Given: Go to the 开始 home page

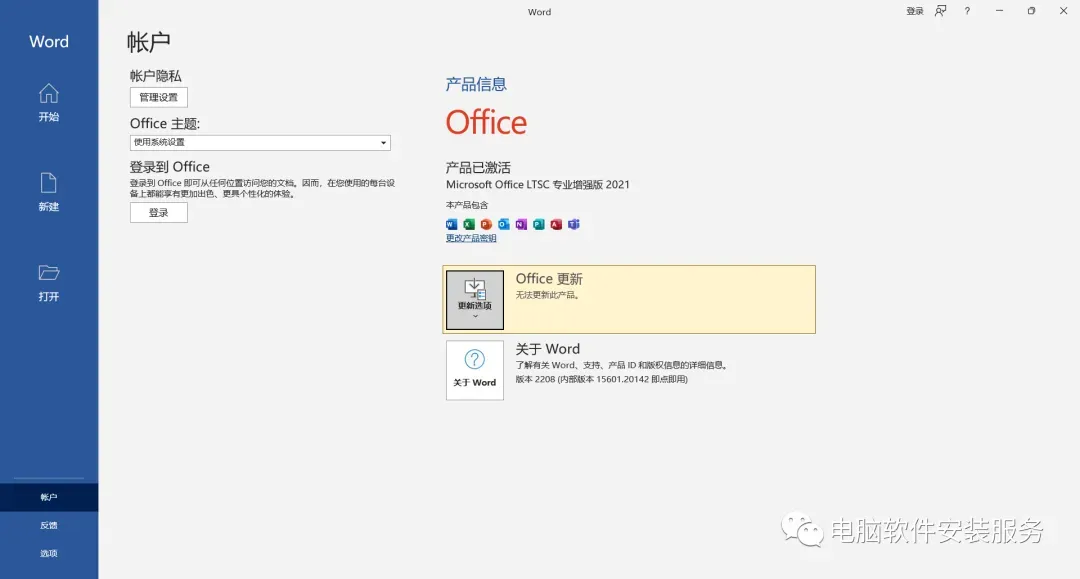Looking at the screenshot, I should tap(49, 103).
